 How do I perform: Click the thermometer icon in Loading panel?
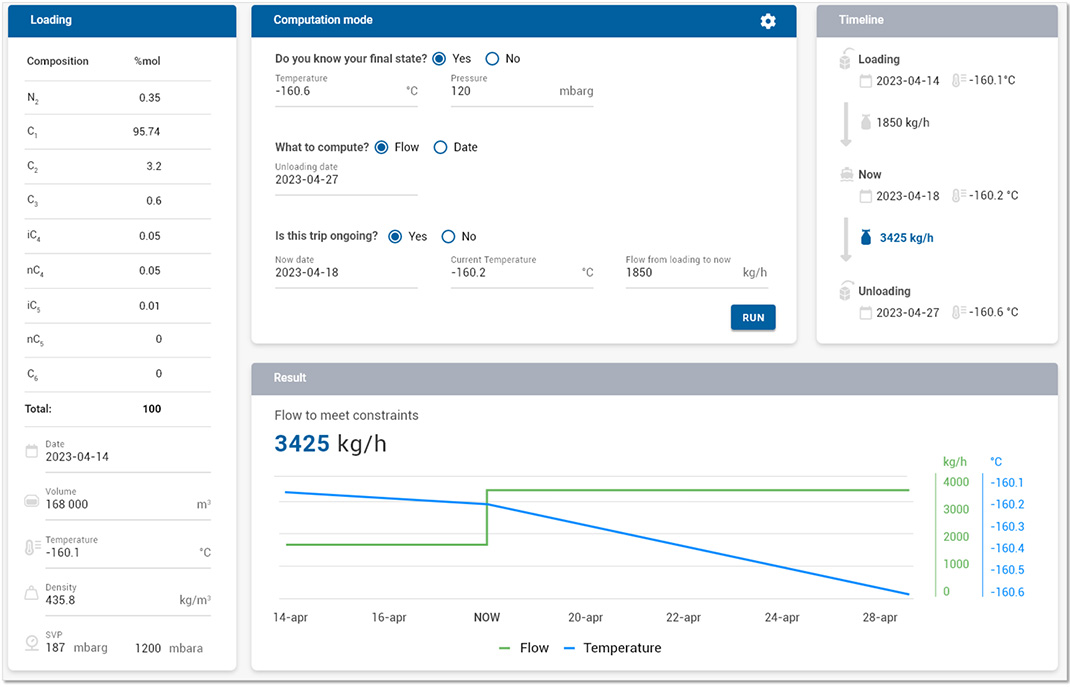31,547
